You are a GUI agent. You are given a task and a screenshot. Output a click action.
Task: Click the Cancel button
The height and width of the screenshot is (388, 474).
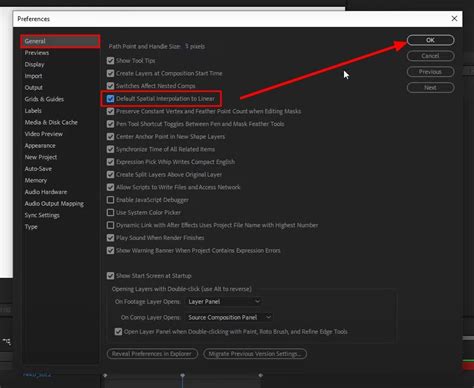[x=430, y=56]
